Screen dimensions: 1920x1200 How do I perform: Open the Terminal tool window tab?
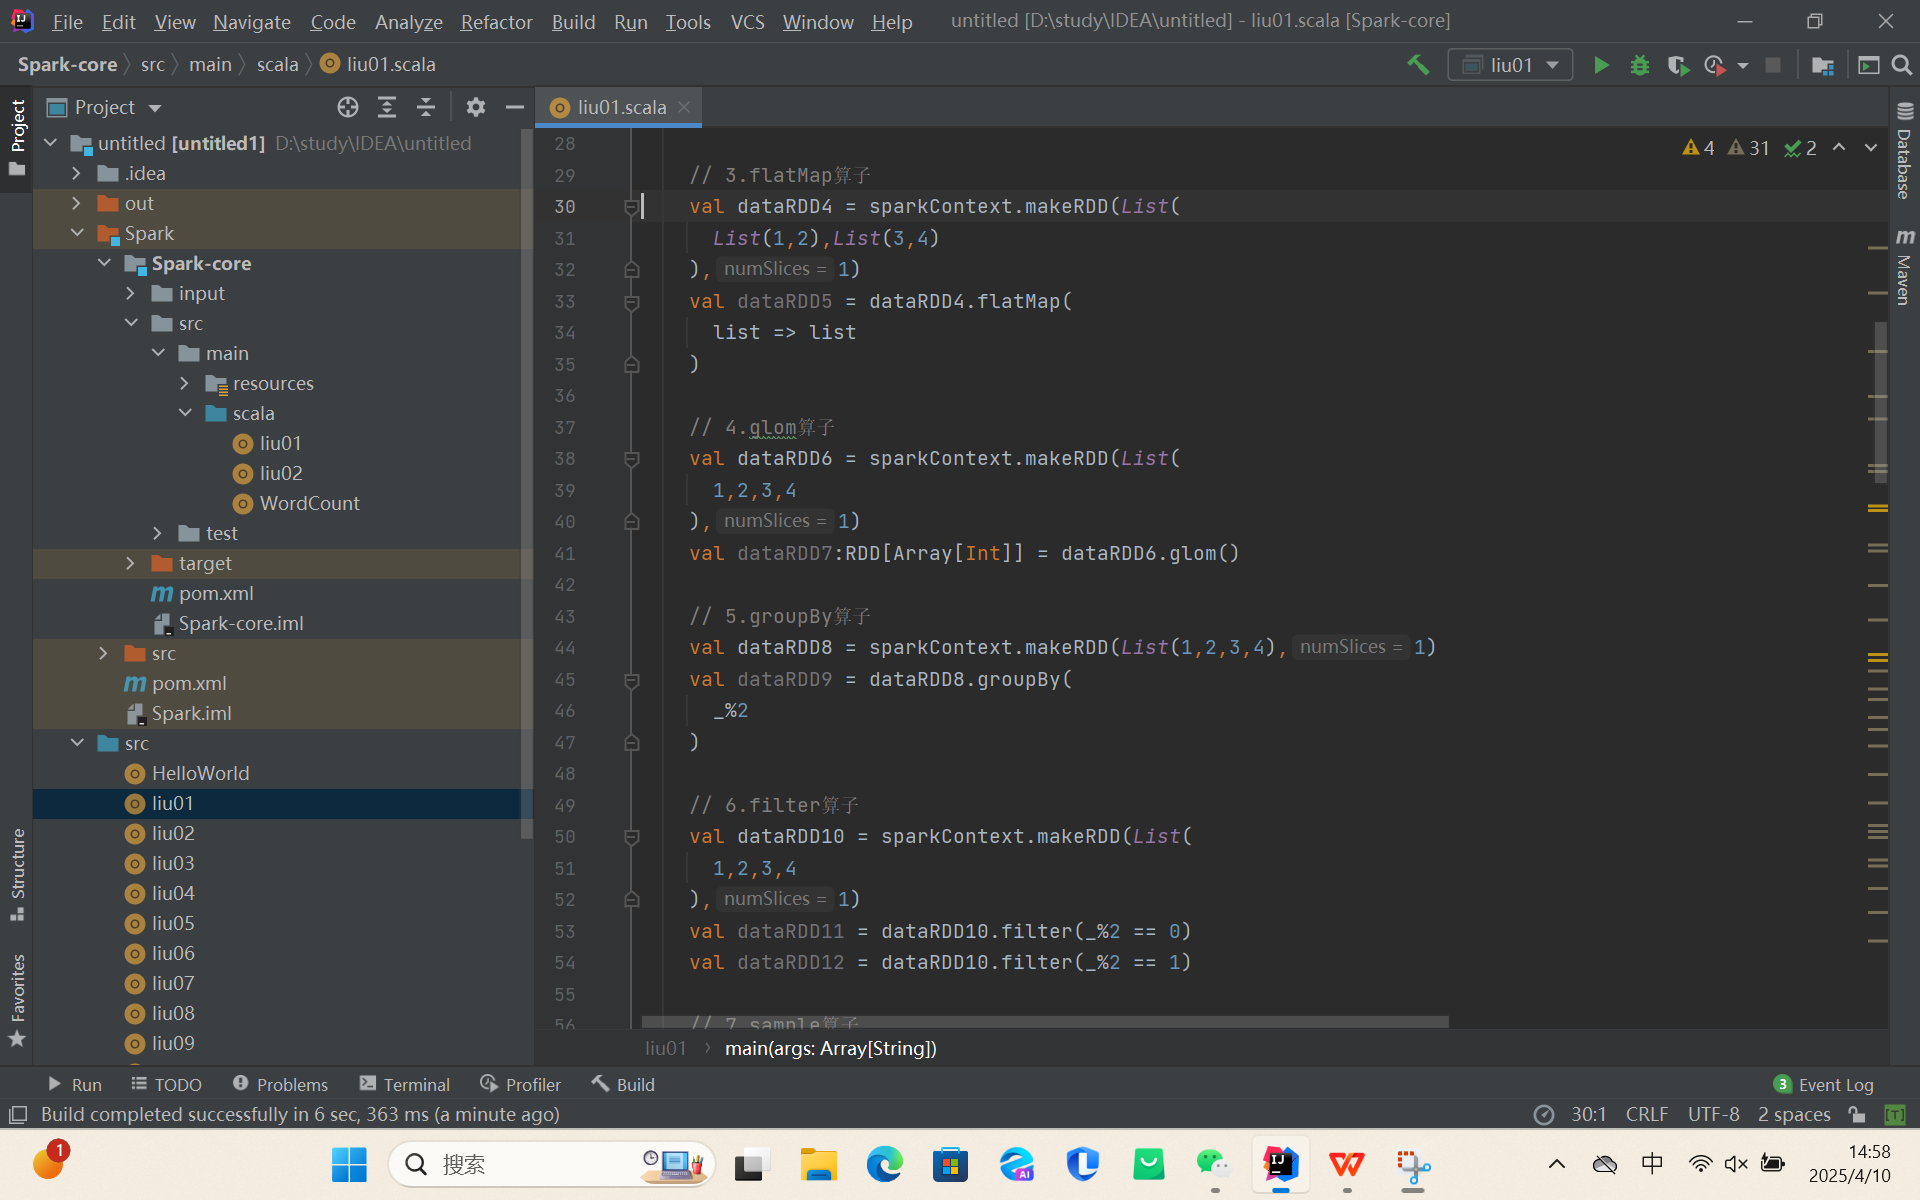(405, 1084)
